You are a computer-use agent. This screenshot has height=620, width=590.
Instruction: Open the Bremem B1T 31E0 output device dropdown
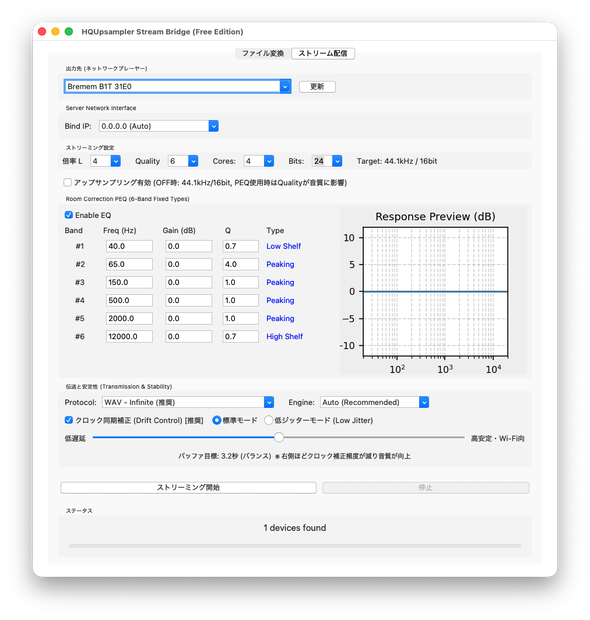coord(177,86)
